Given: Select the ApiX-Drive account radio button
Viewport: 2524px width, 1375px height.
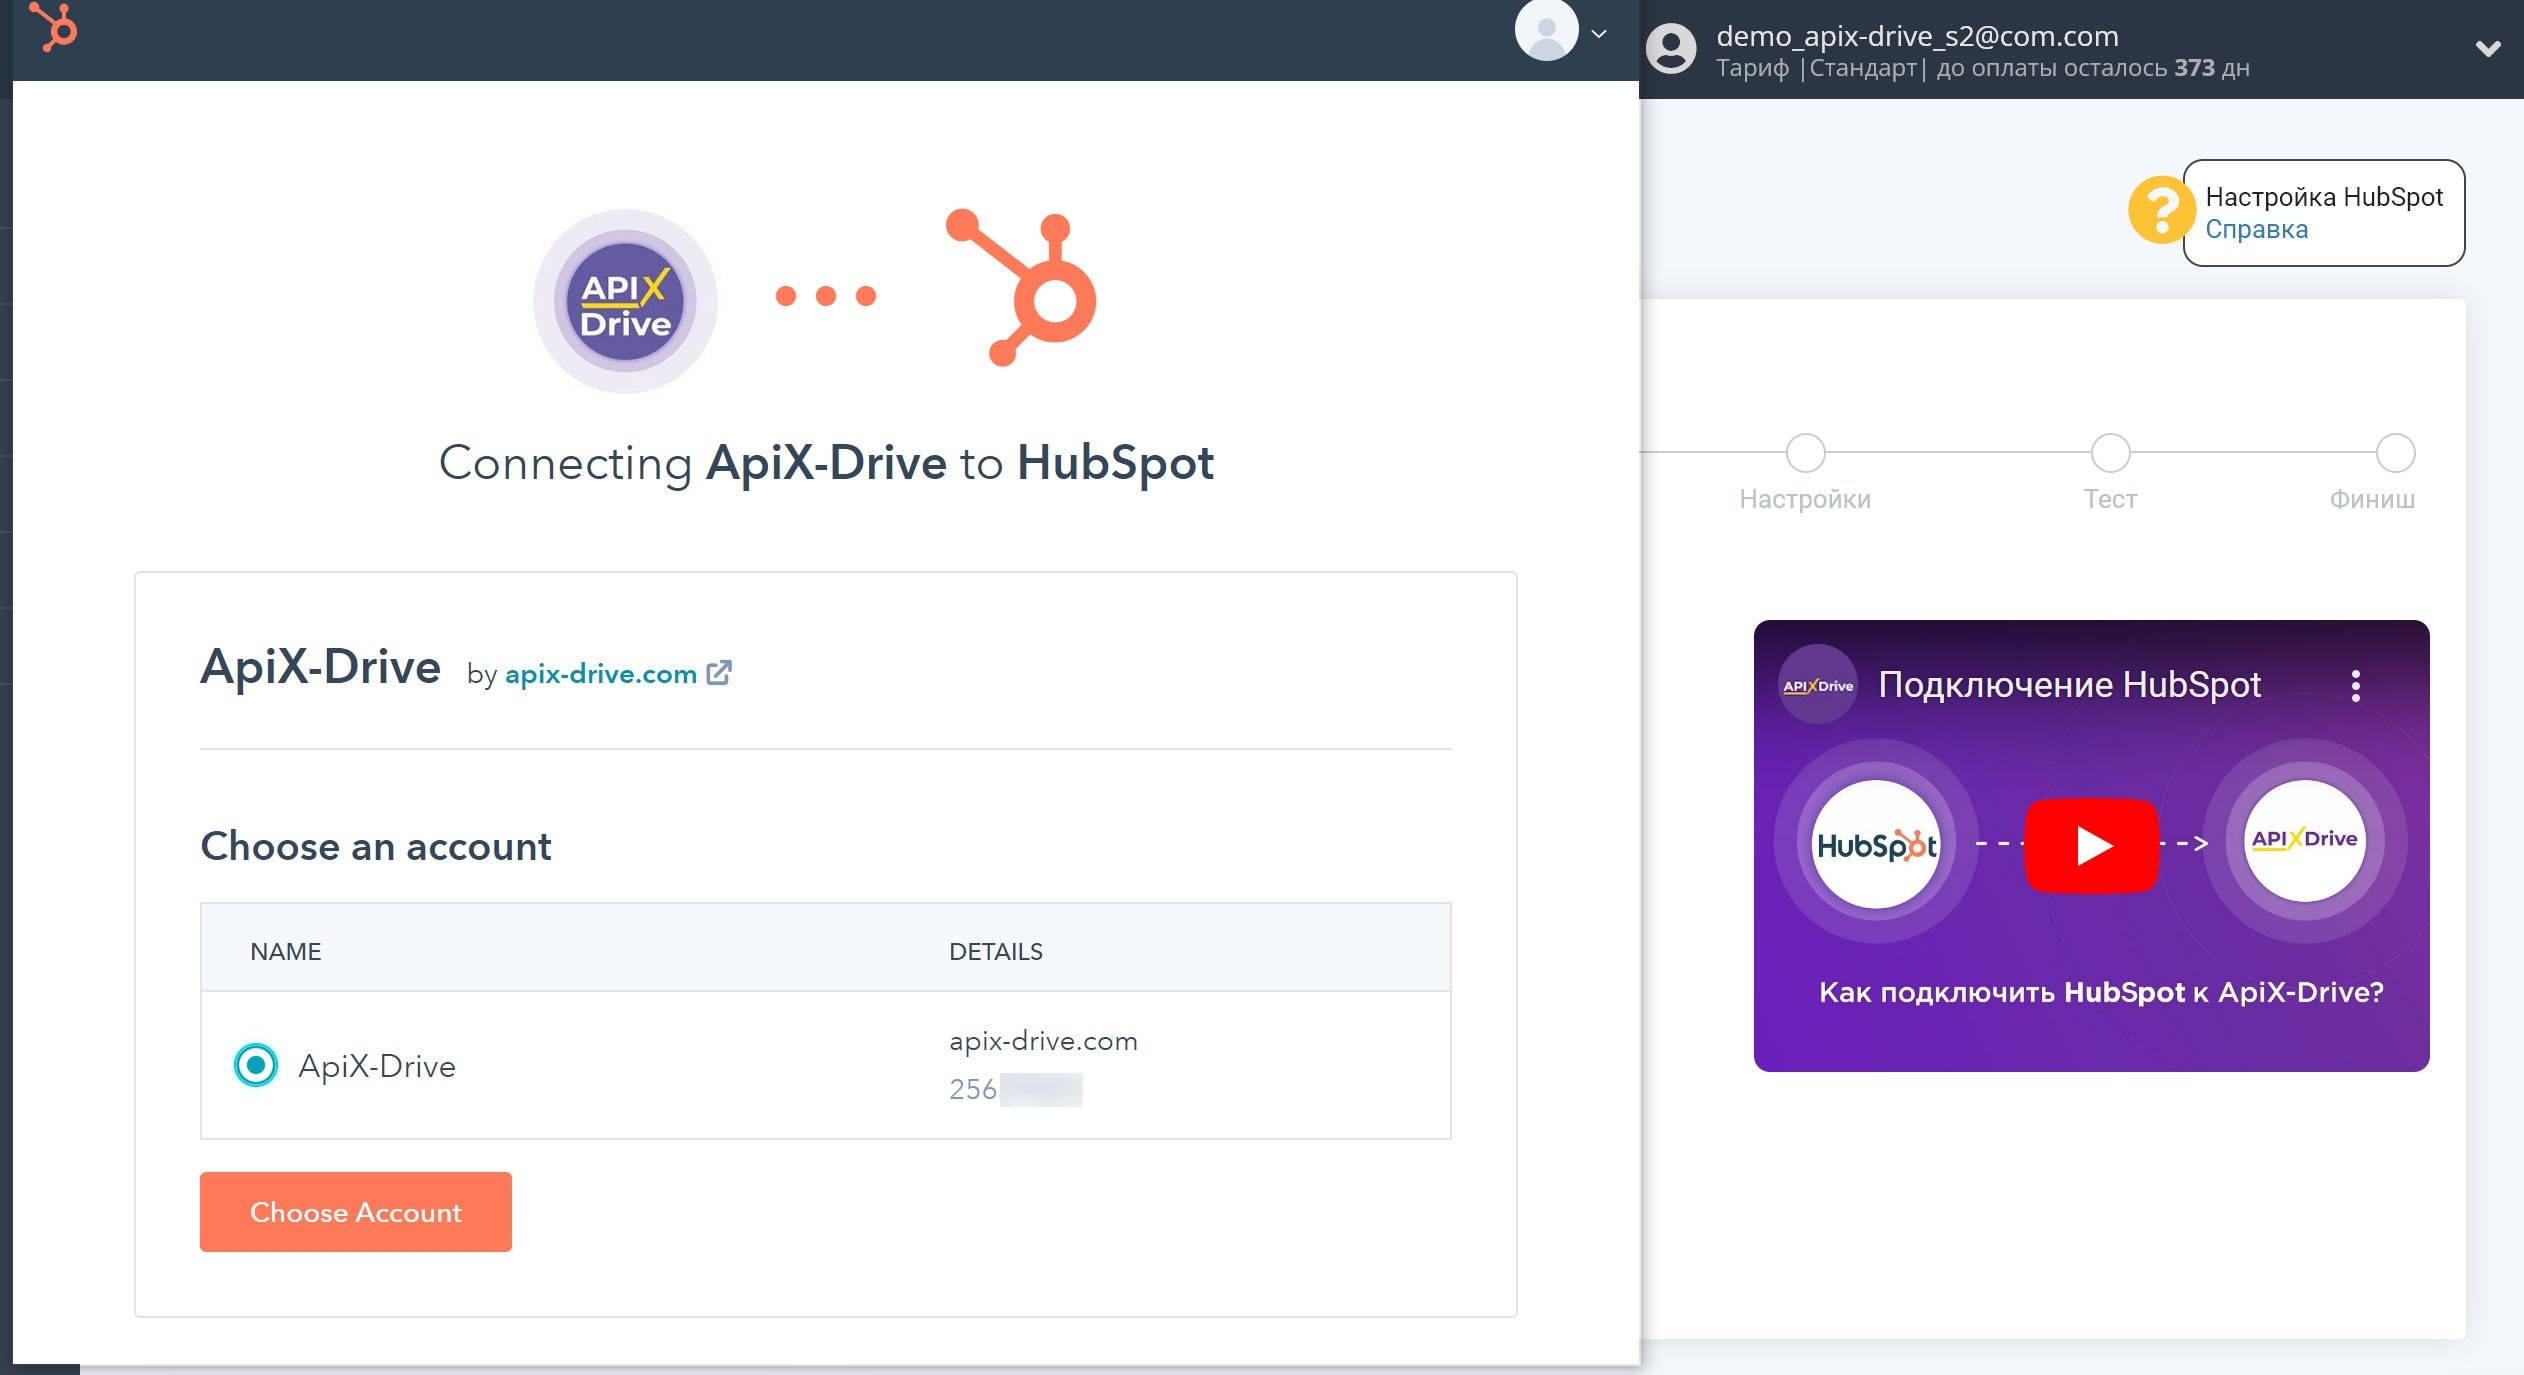Looking at the screenshot, I should click(x=256, y=1065).
